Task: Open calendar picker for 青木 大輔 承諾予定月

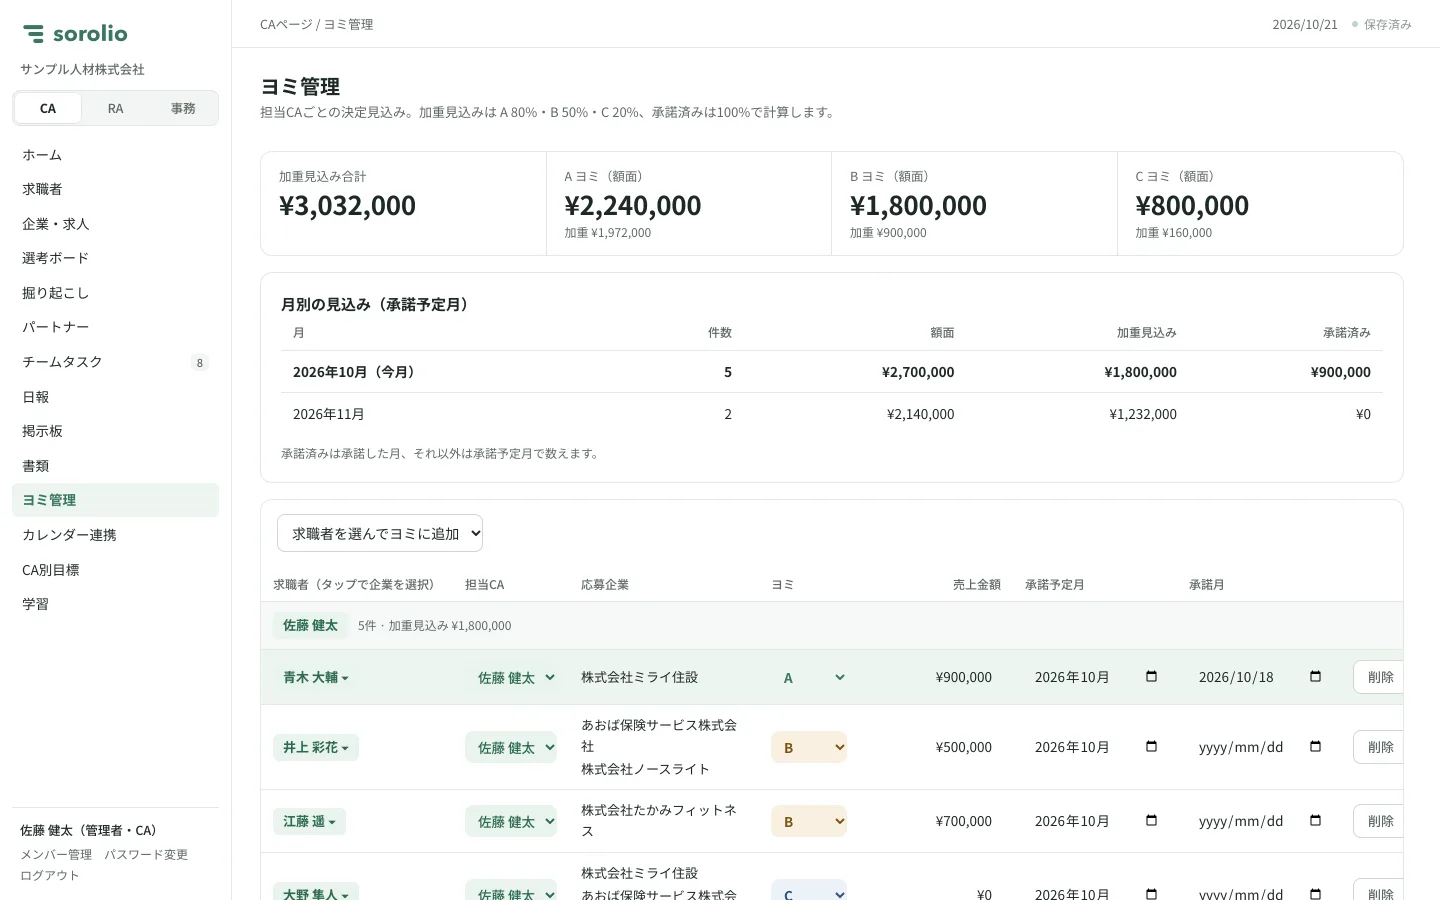Action: pyautogui.click(x=1151, y=677)
